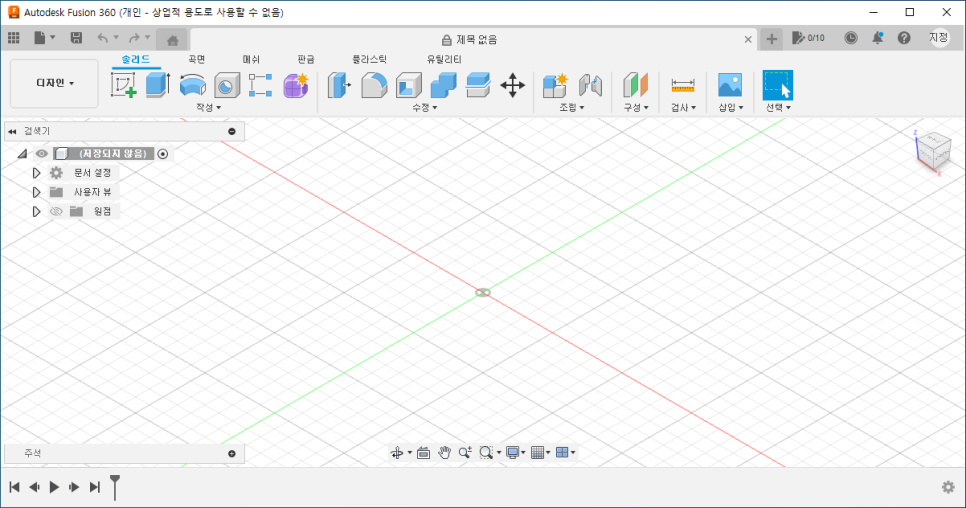Screen dimensions: 966x508
Task: Select the Joint tool
Action: tap(590, 85)
